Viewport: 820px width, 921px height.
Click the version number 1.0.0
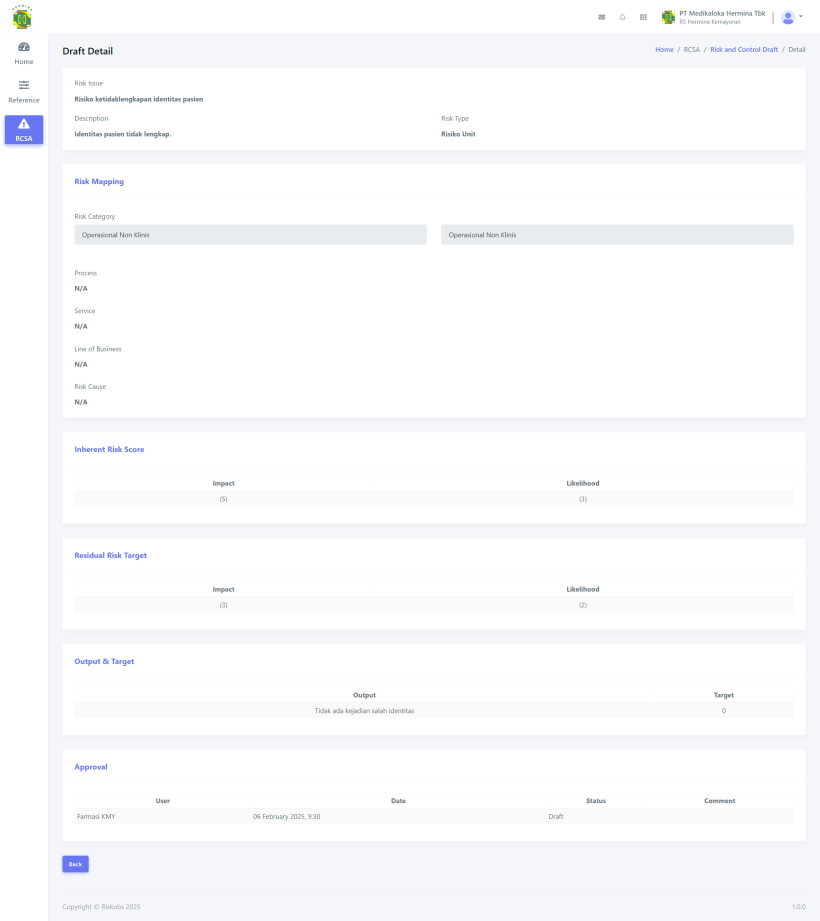click(798, 907)
